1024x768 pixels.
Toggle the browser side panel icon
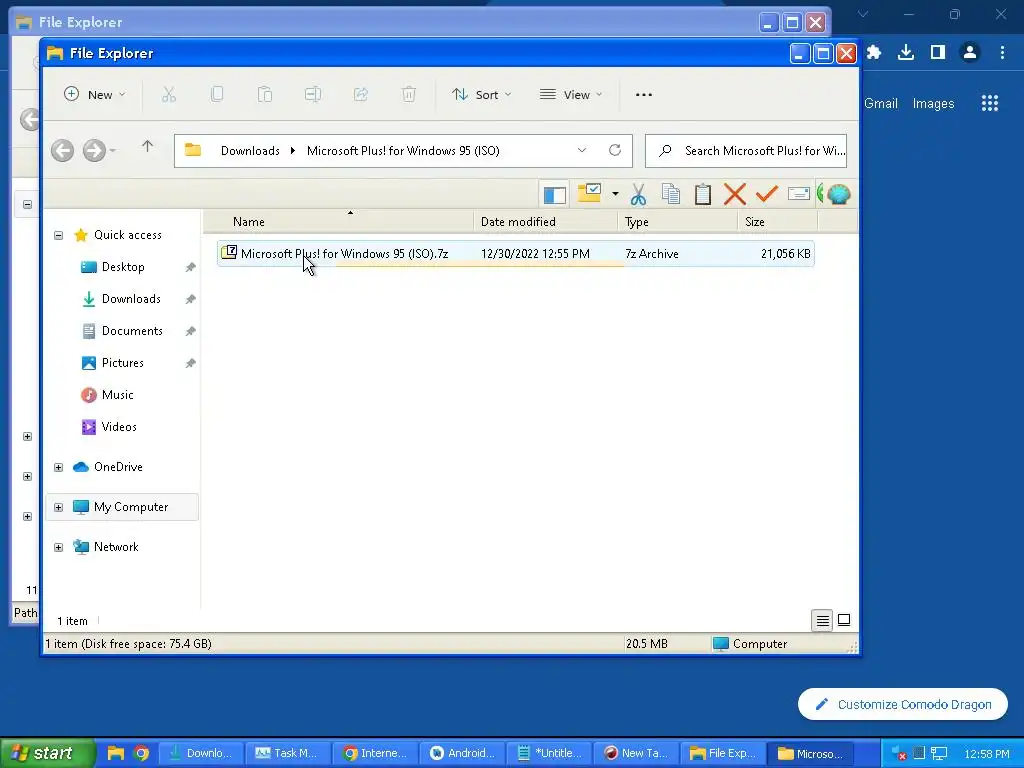938,52
